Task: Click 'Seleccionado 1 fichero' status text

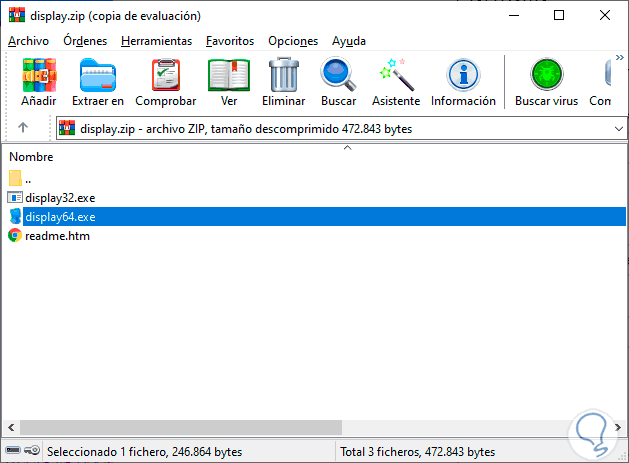Action: coord(144,452)
